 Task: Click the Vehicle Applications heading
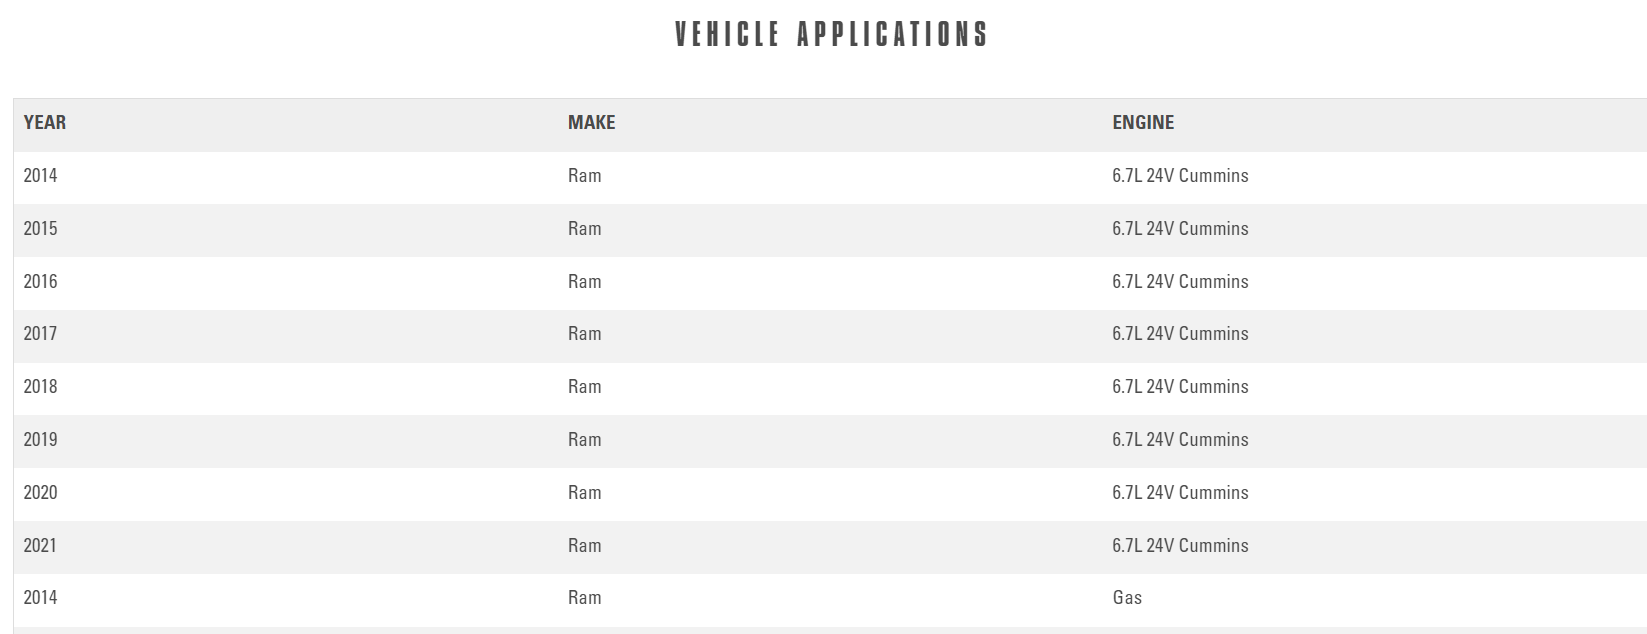831,35
